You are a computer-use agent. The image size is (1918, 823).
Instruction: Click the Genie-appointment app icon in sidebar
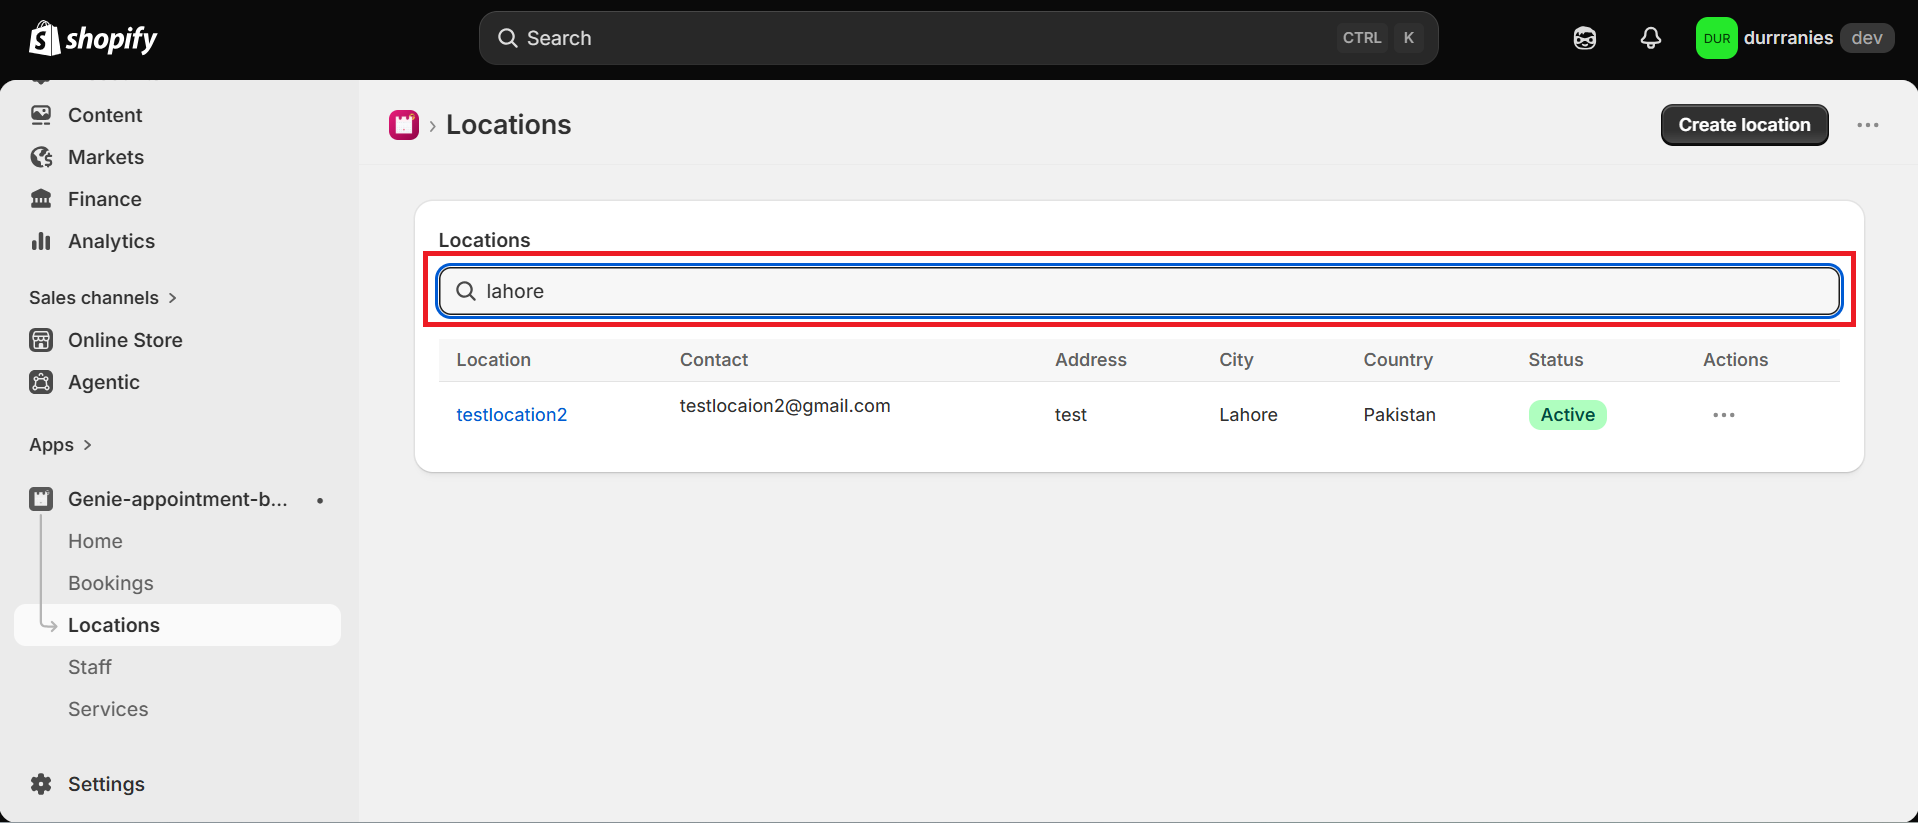click(x=41, y=499)
